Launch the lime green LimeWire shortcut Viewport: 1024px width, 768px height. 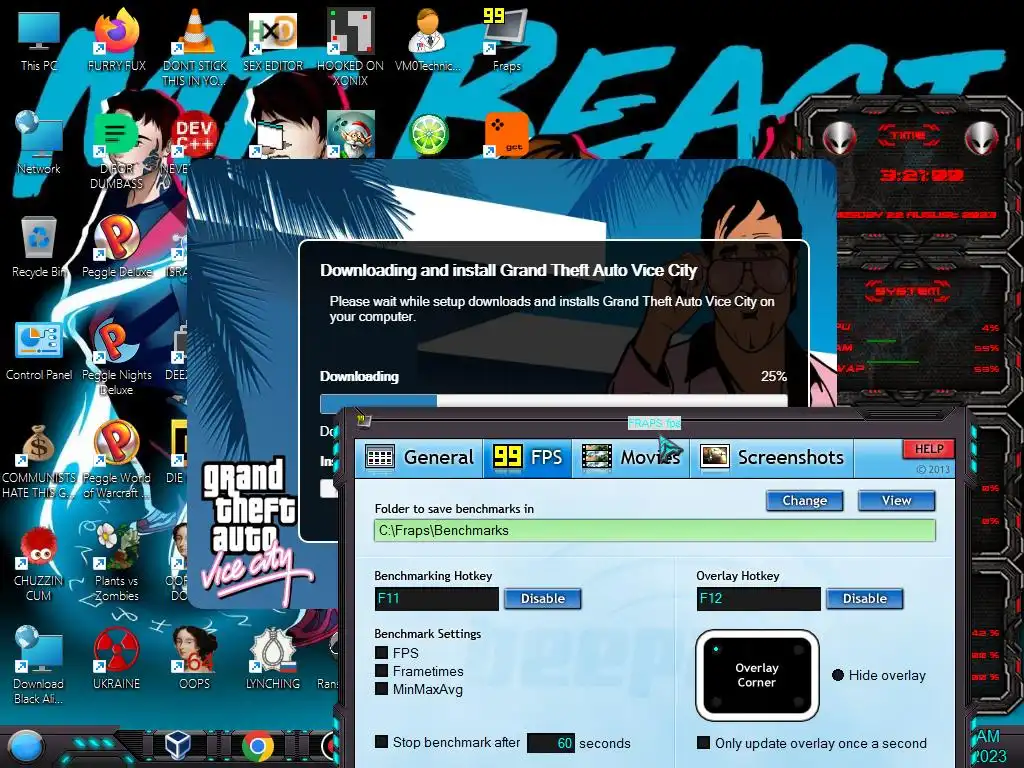[x=428, y=135]
